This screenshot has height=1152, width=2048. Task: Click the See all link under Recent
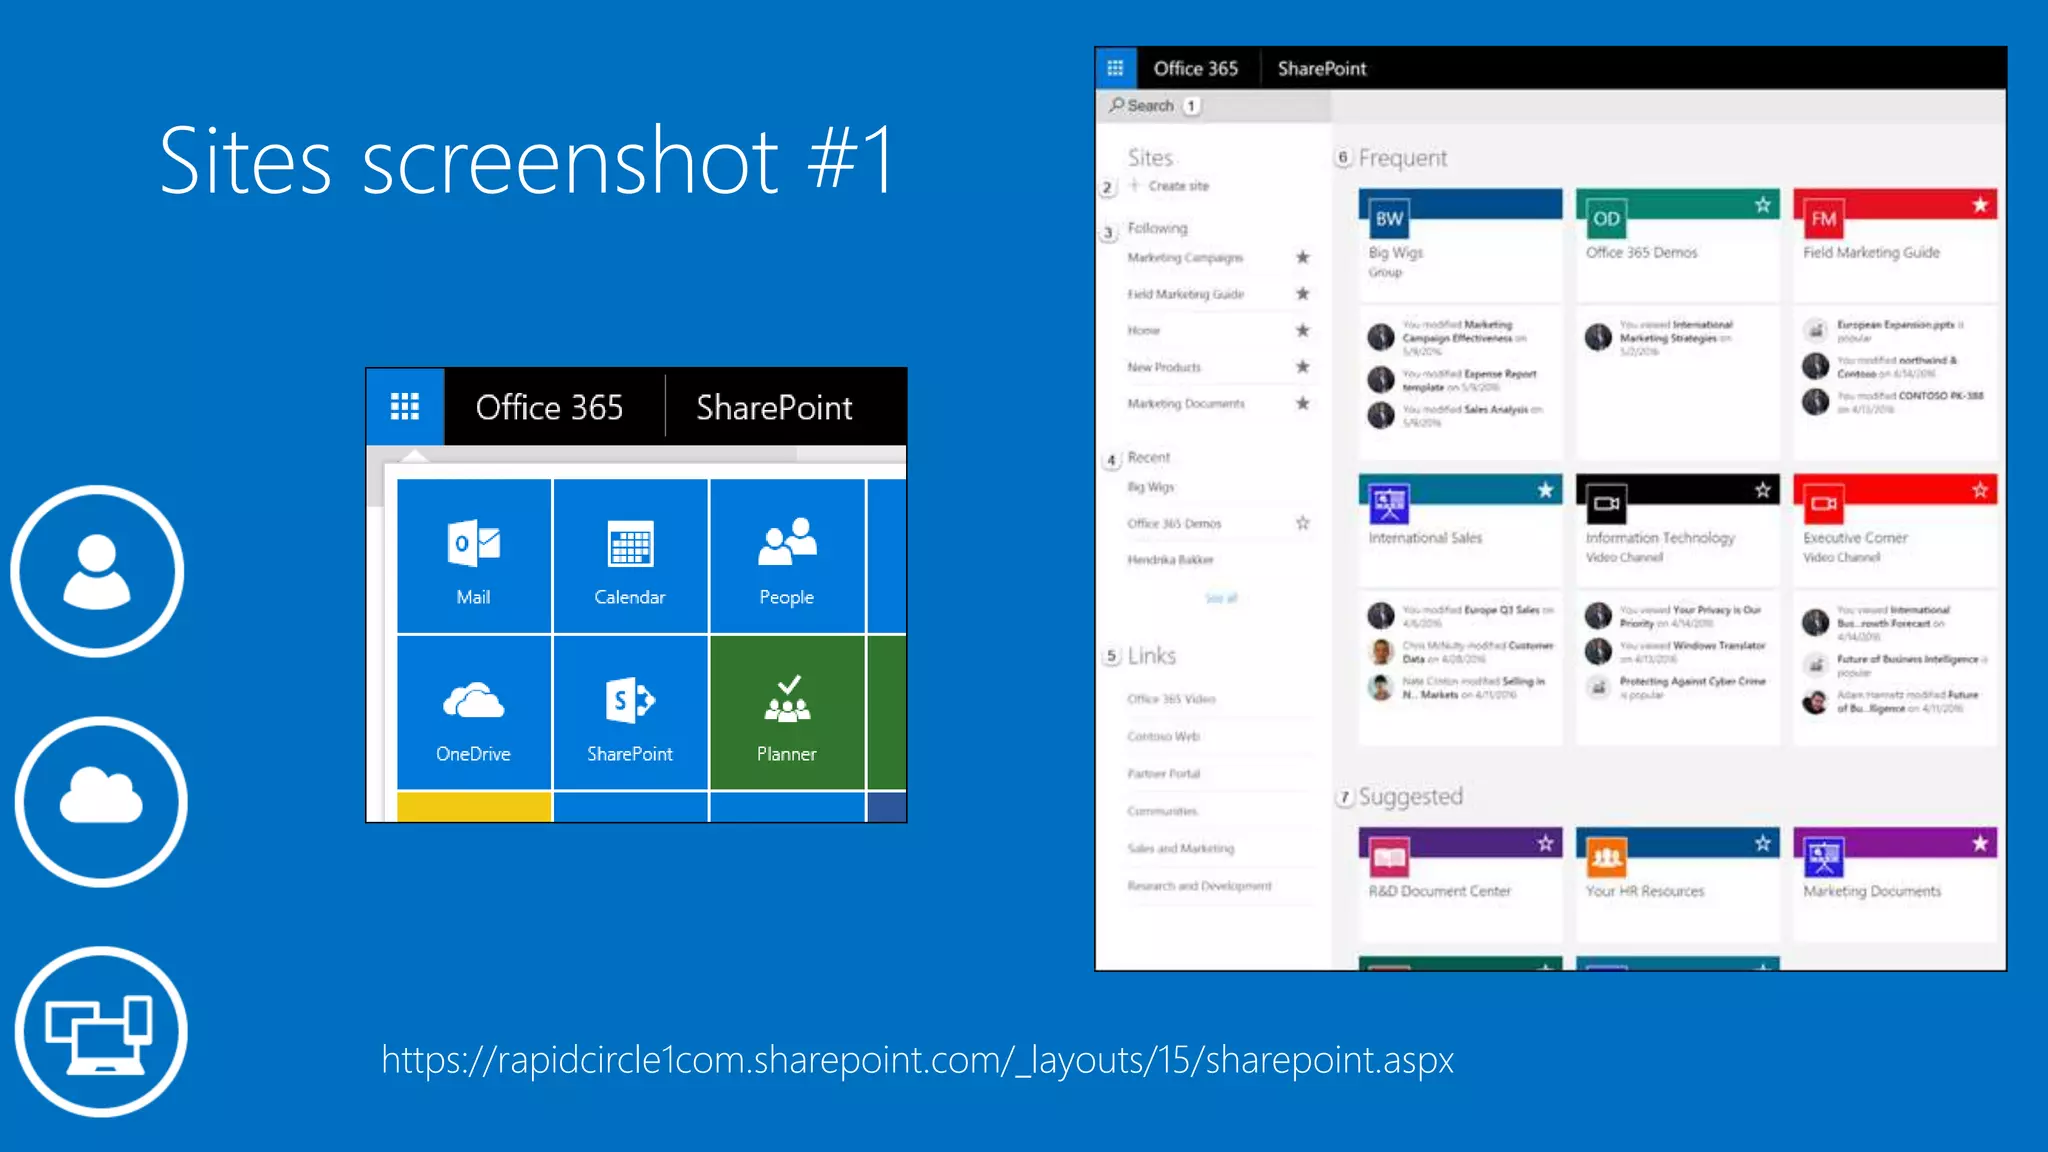(1221, 598)
